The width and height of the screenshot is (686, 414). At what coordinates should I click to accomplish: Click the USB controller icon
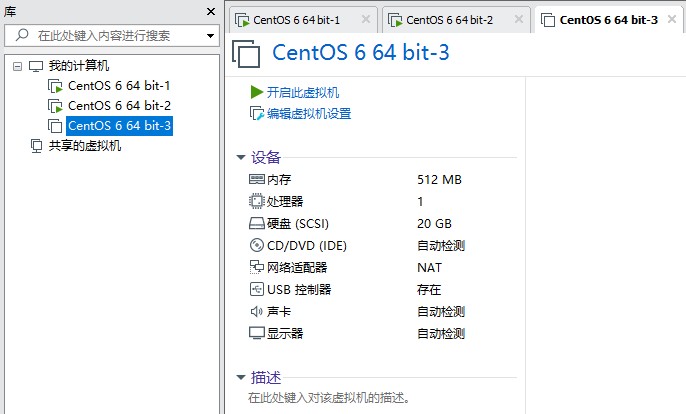[257, 289]
